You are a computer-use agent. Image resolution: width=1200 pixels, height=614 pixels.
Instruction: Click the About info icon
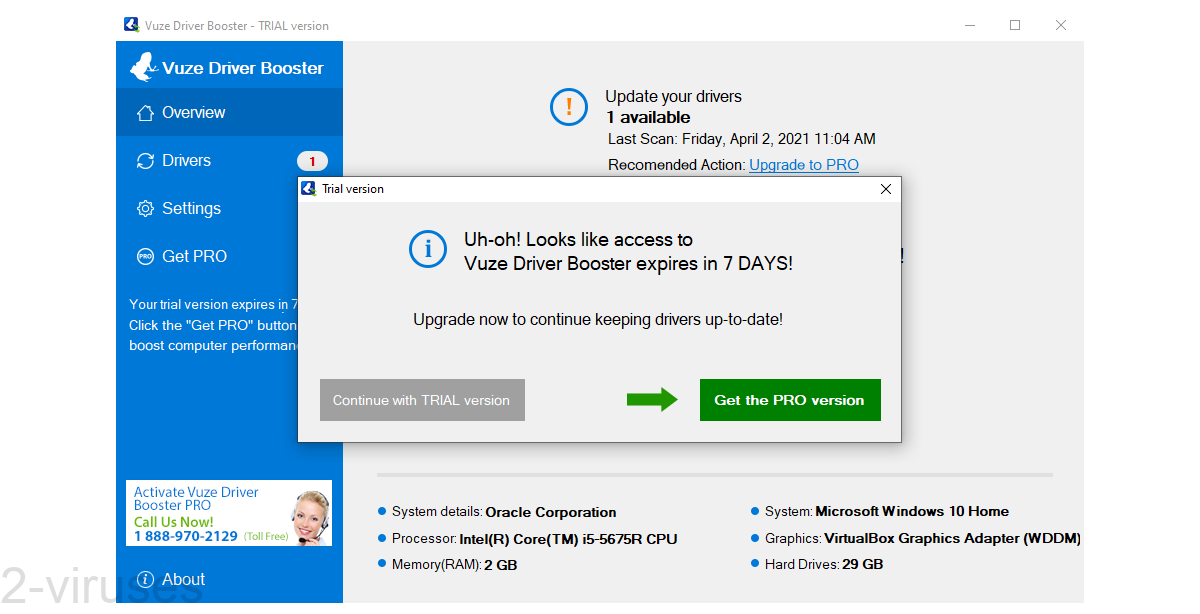tap(145, 580)
